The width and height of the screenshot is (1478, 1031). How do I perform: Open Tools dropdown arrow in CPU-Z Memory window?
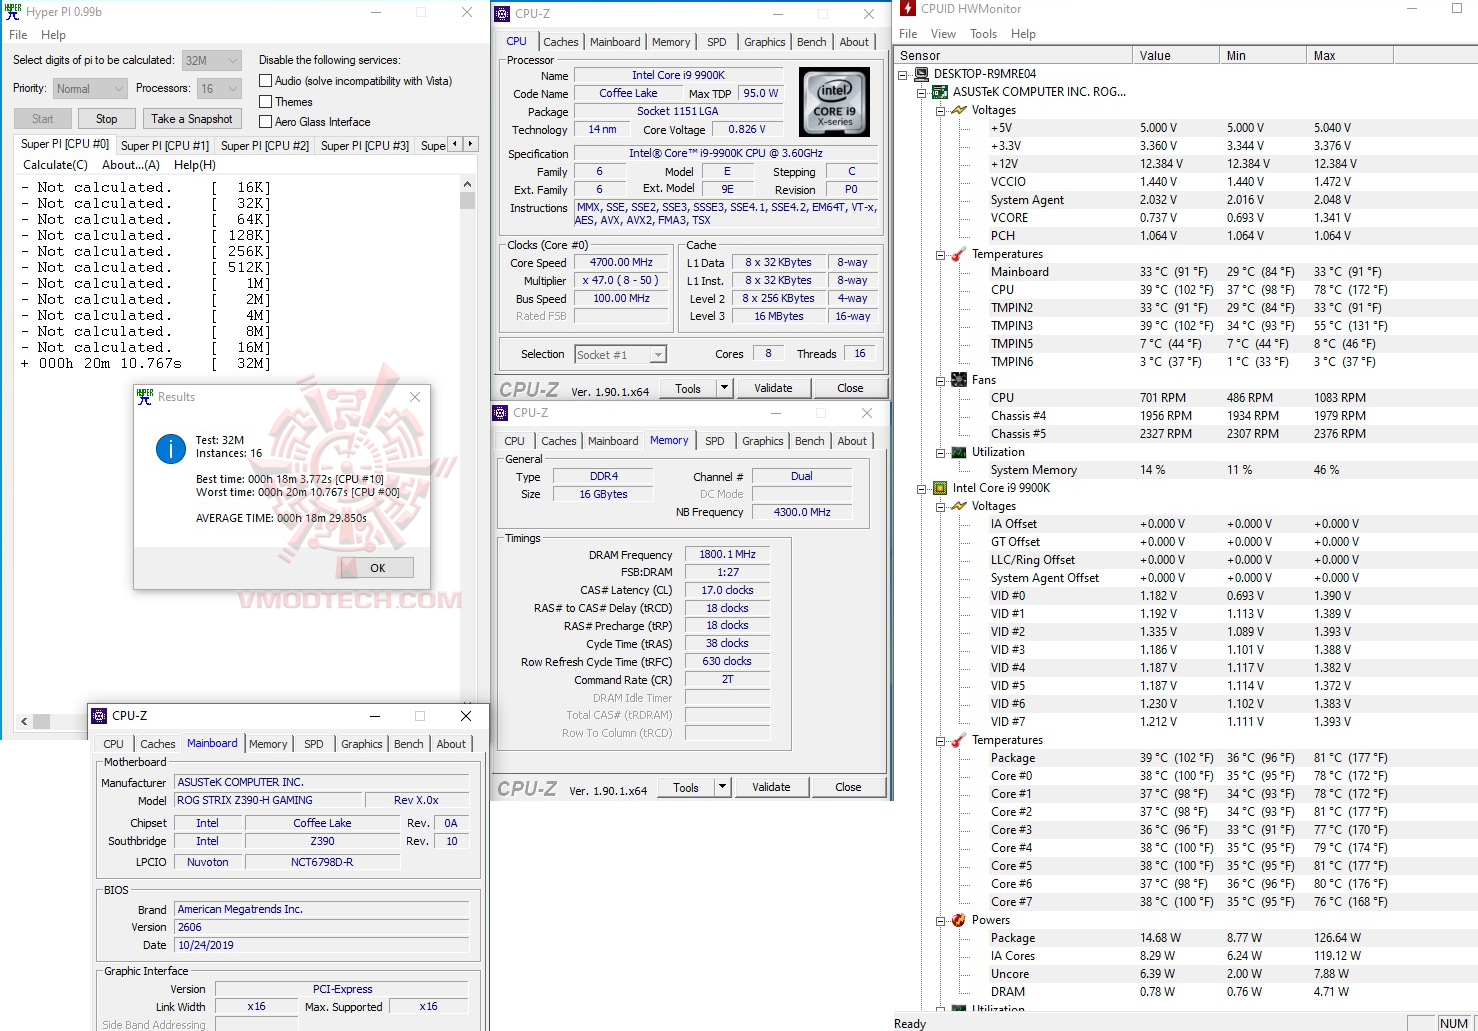pyautogui.click(x=722, y=787)
